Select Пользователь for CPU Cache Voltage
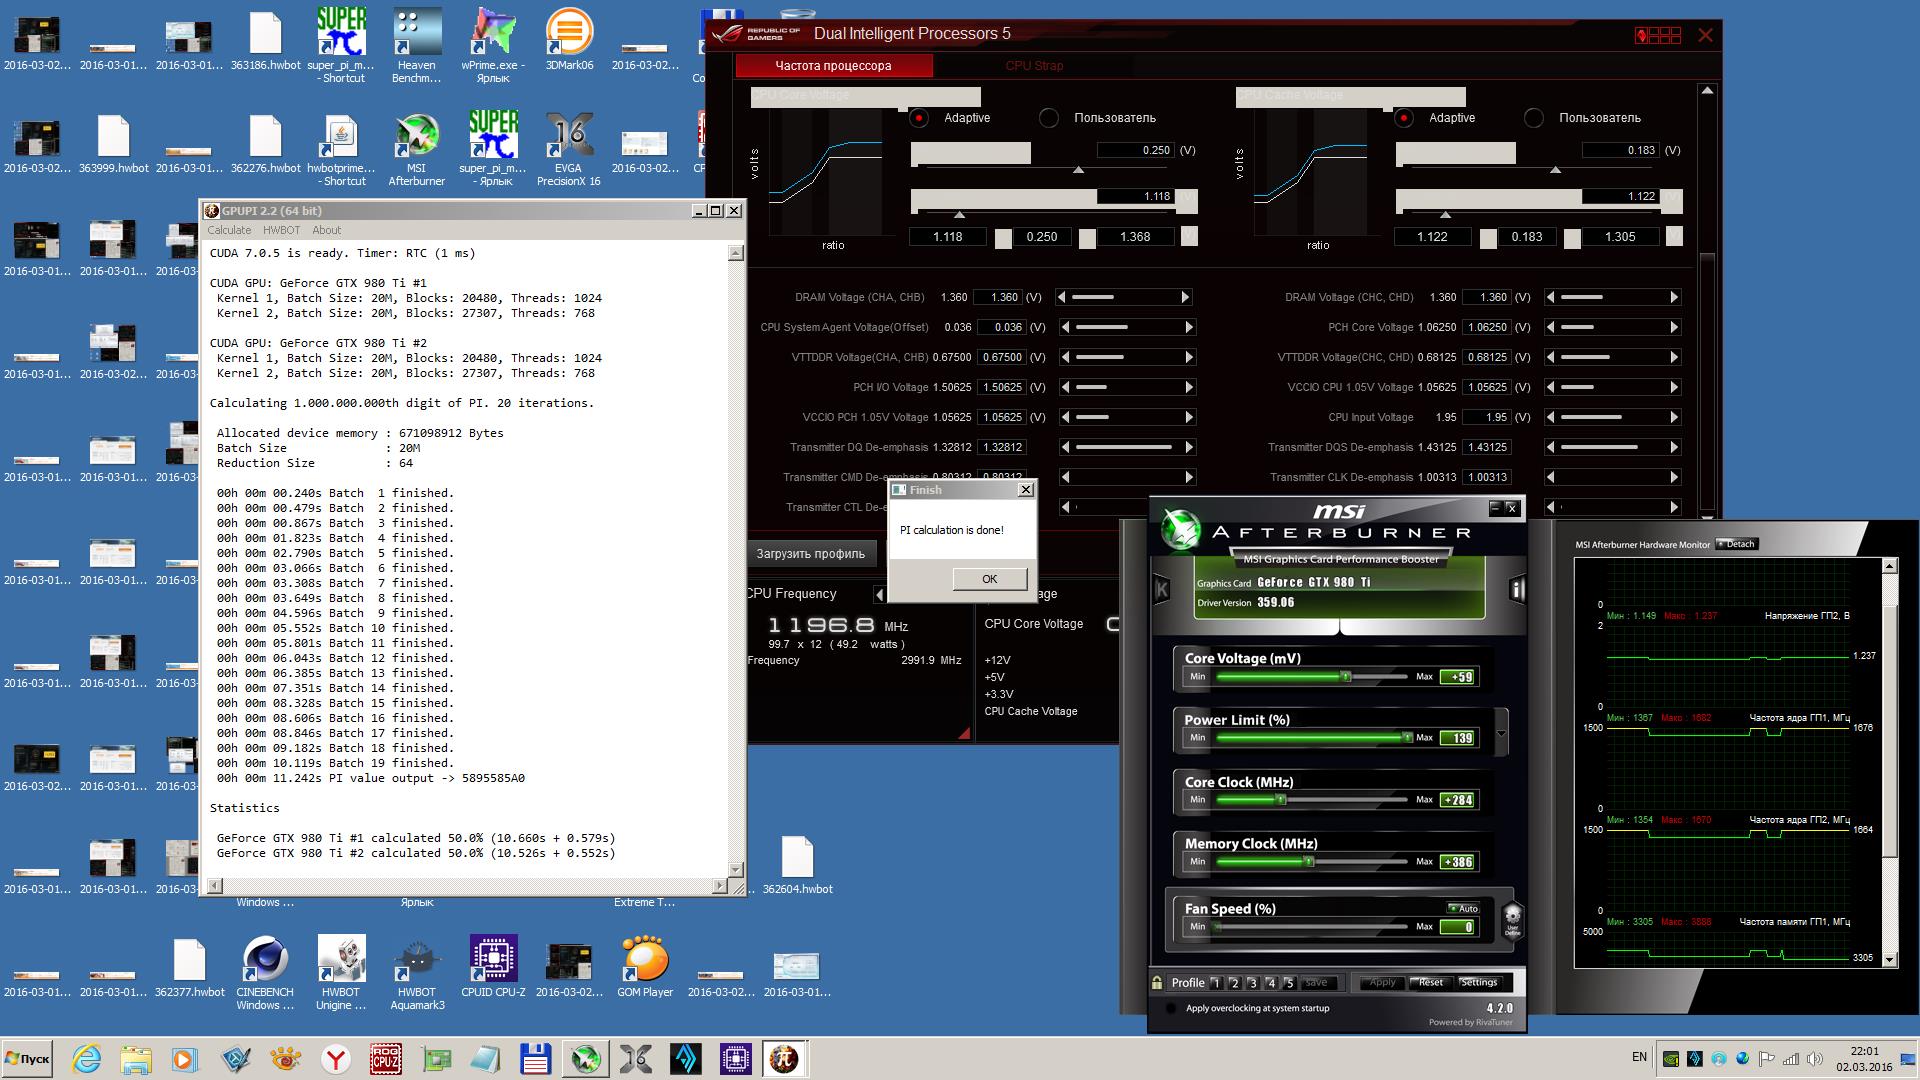The width and height of the screenshot is (1920, 1080). (1534, 118)
